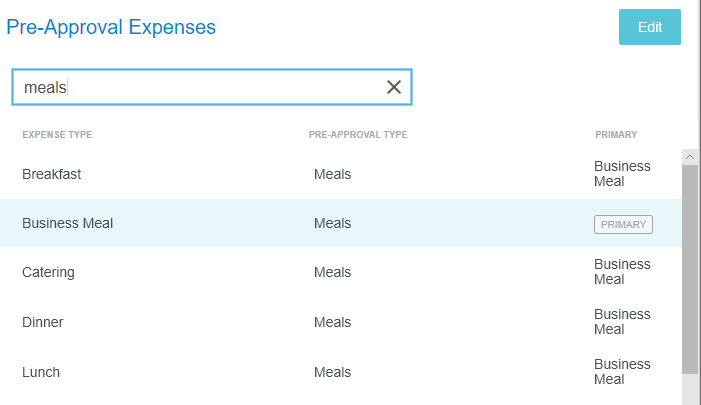The width and height of the screenshot is (701, 405).
Task: Click Business Meal primary value in Lunch row
Action: point(622,372)
